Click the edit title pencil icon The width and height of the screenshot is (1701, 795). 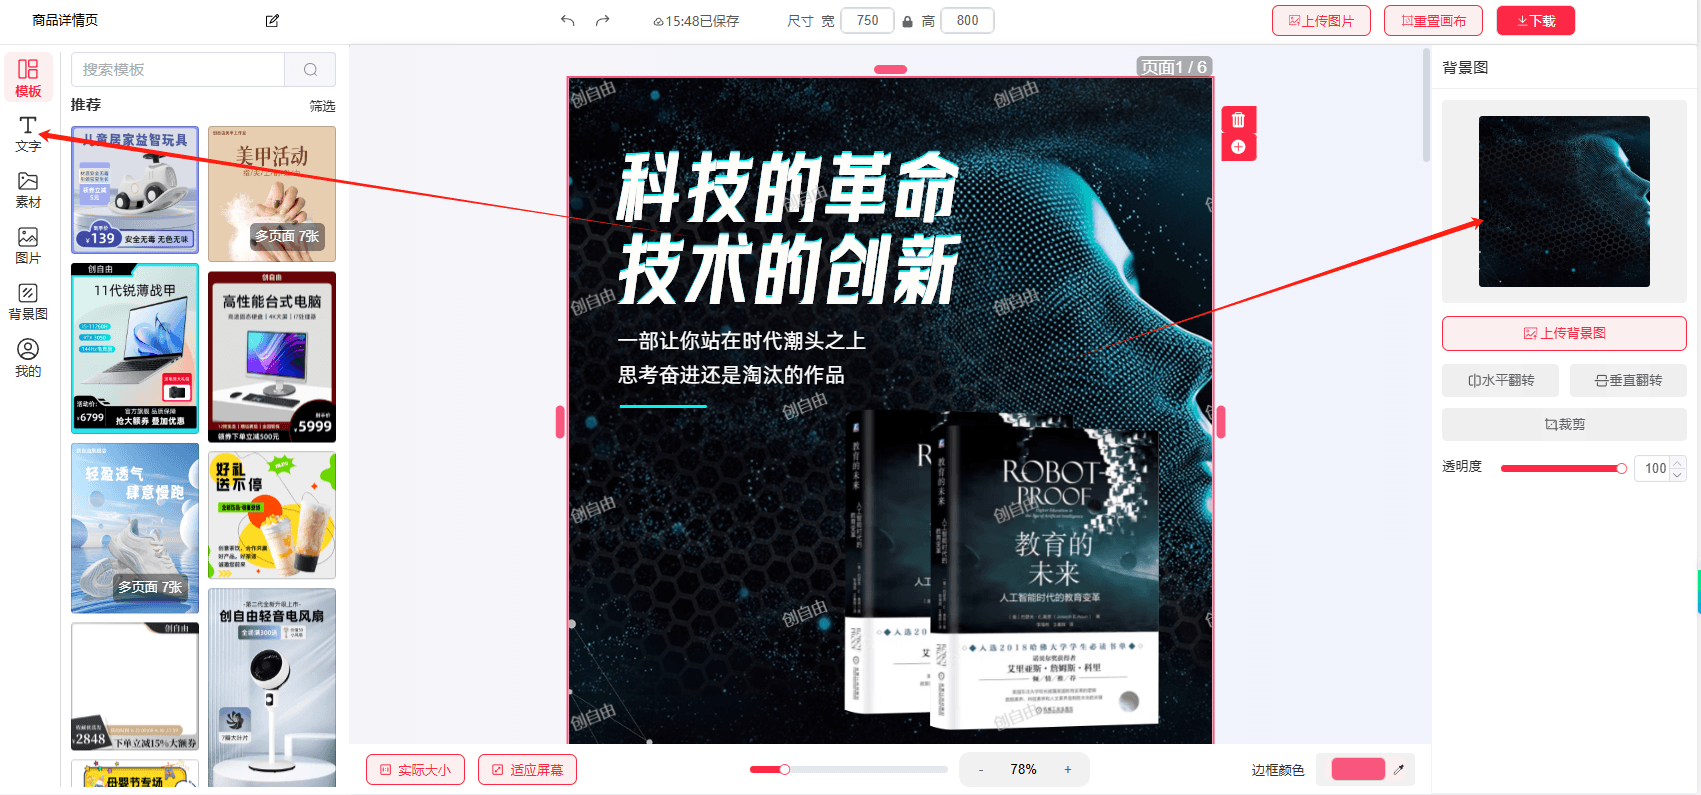(272, 21)
